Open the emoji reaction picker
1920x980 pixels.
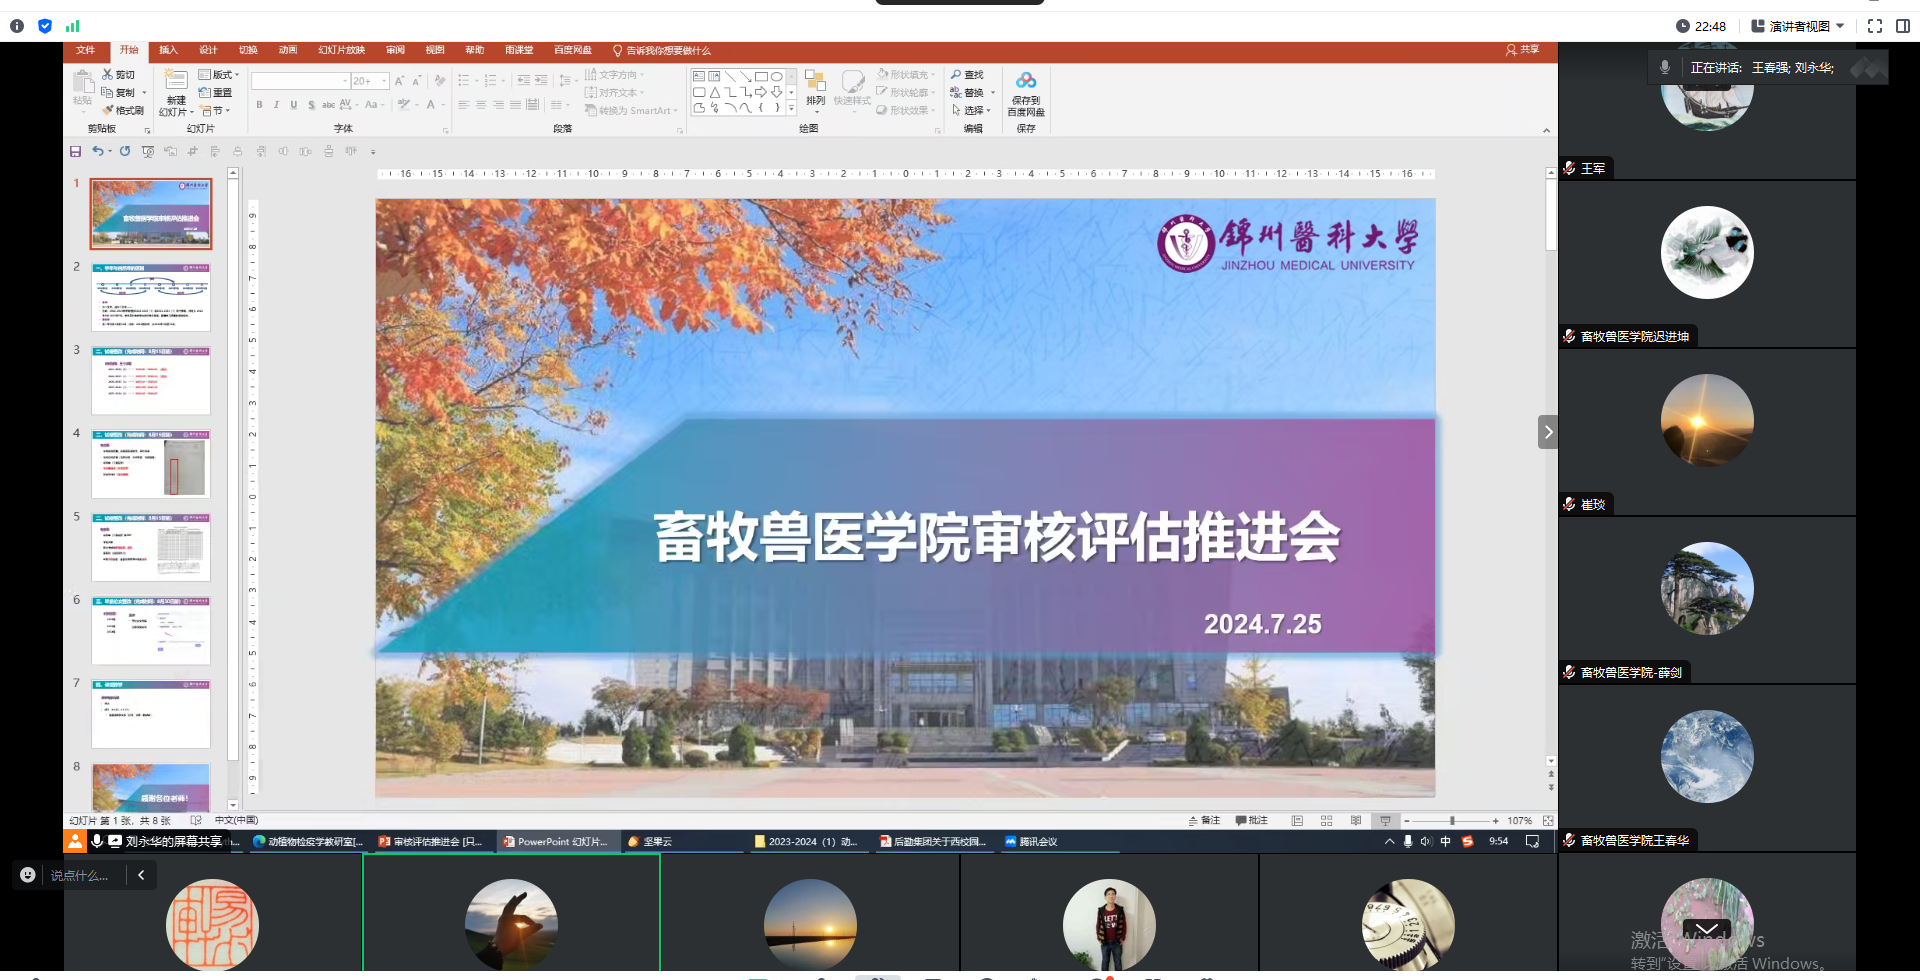(28, 875)
